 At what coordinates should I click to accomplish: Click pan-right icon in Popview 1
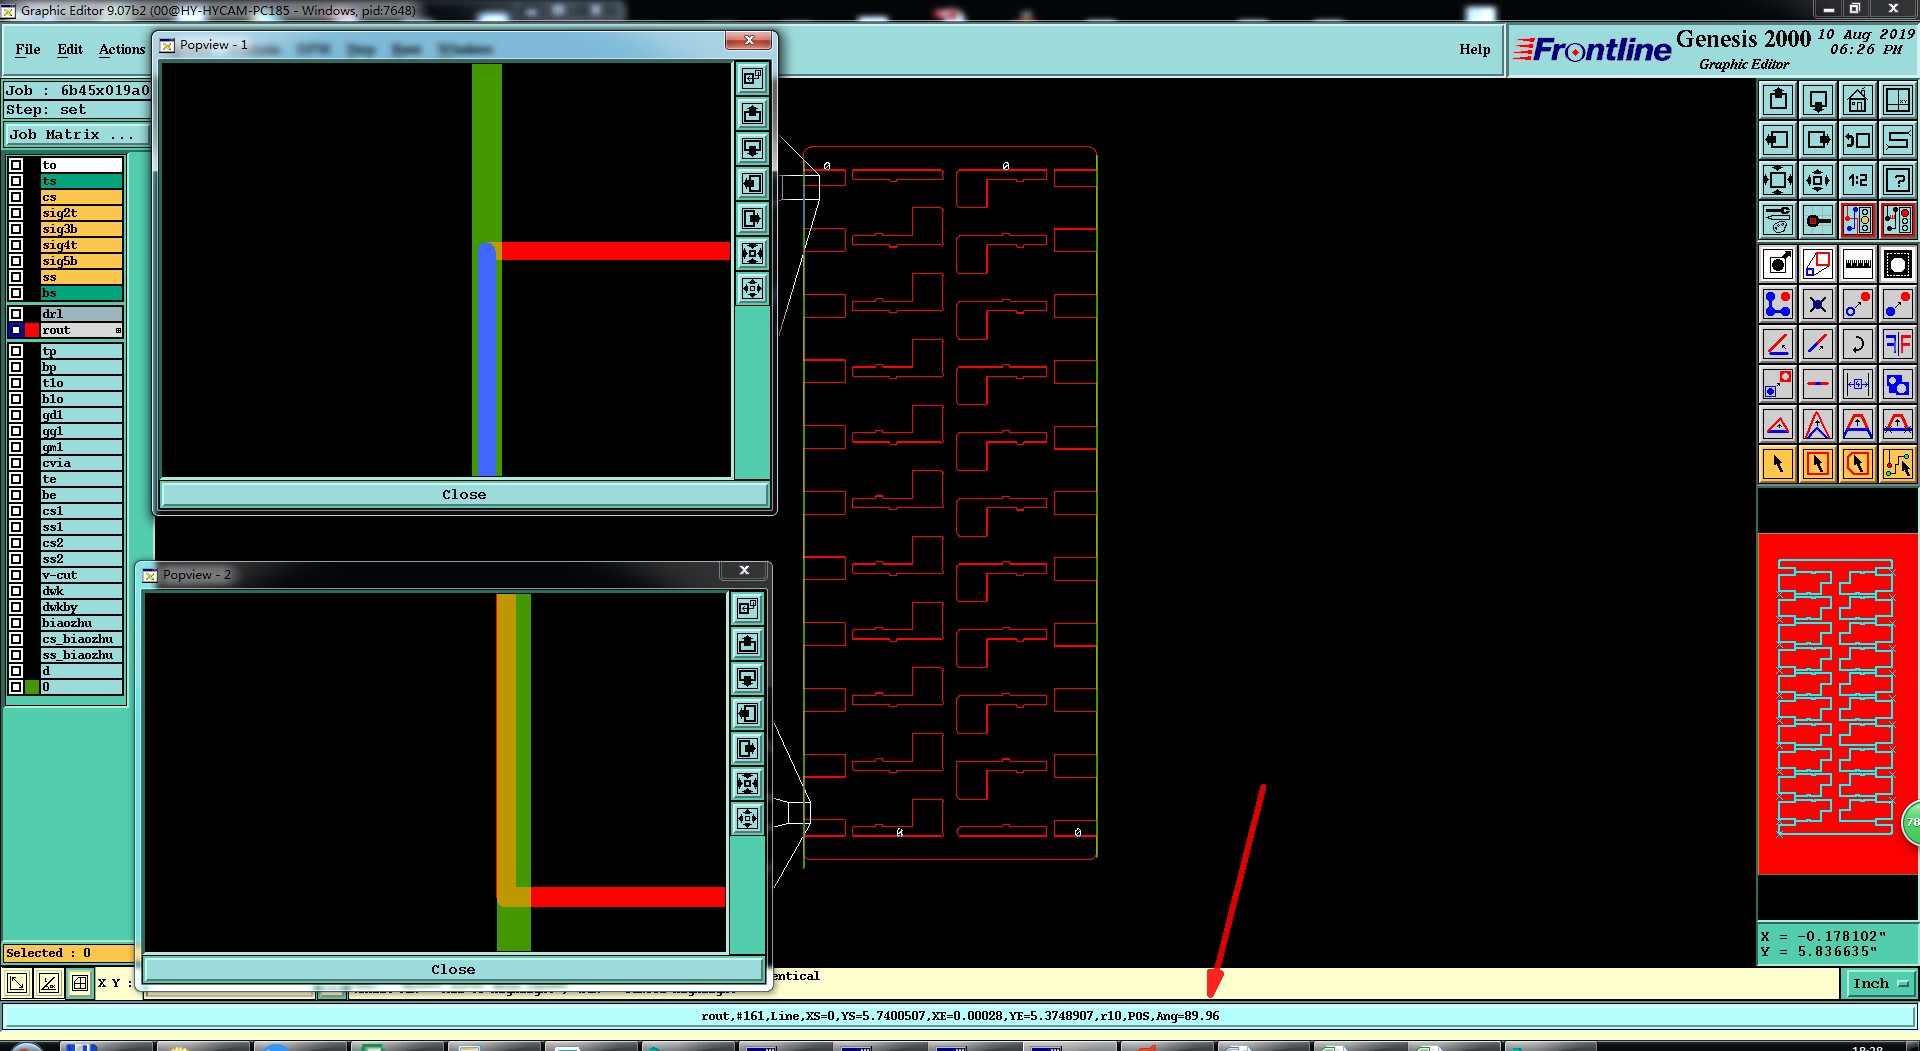(x=753, y=219)
